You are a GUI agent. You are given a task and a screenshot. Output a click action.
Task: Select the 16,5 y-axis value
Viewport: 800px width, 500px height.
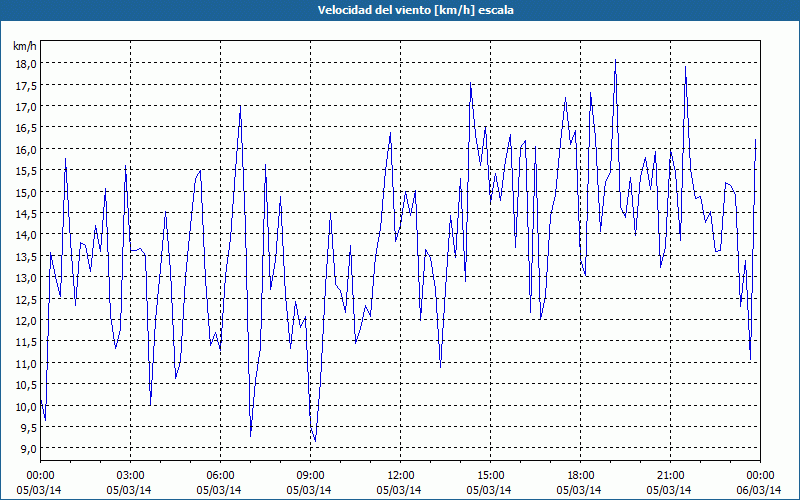[x=27, y=128]
